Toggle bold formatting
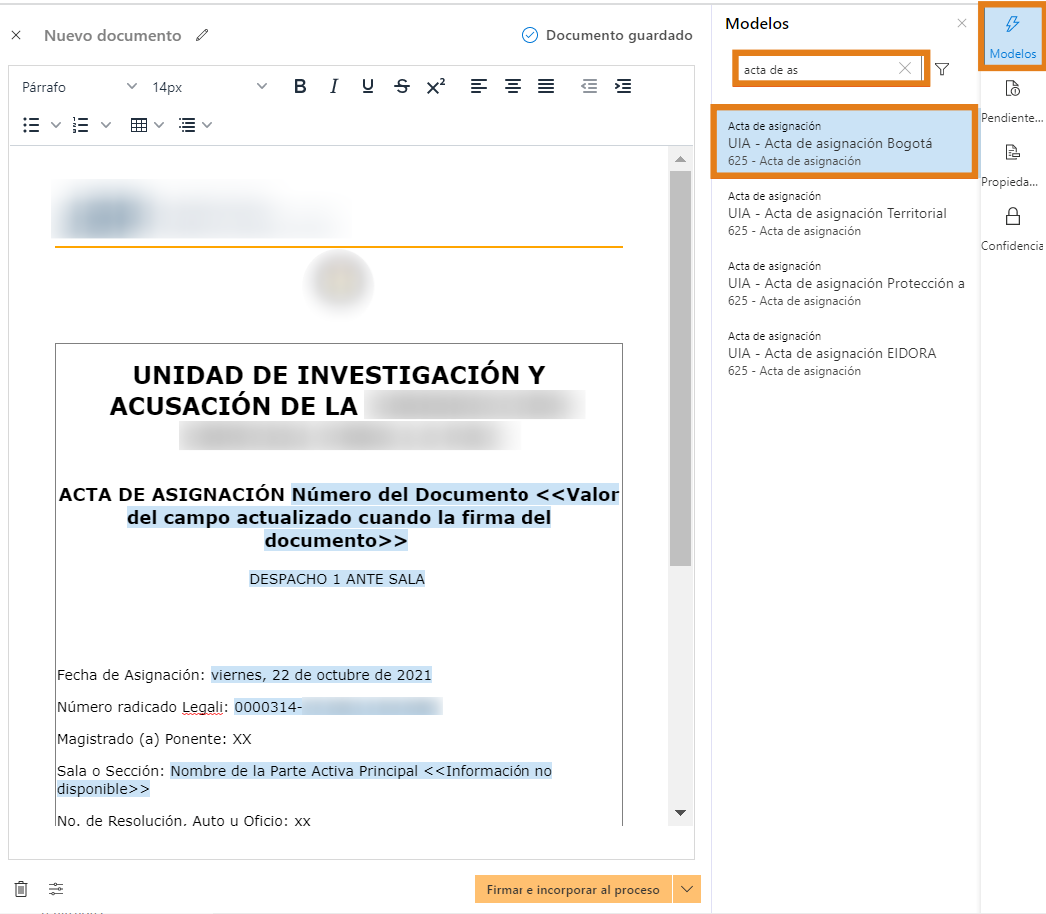 click(299, 86)
